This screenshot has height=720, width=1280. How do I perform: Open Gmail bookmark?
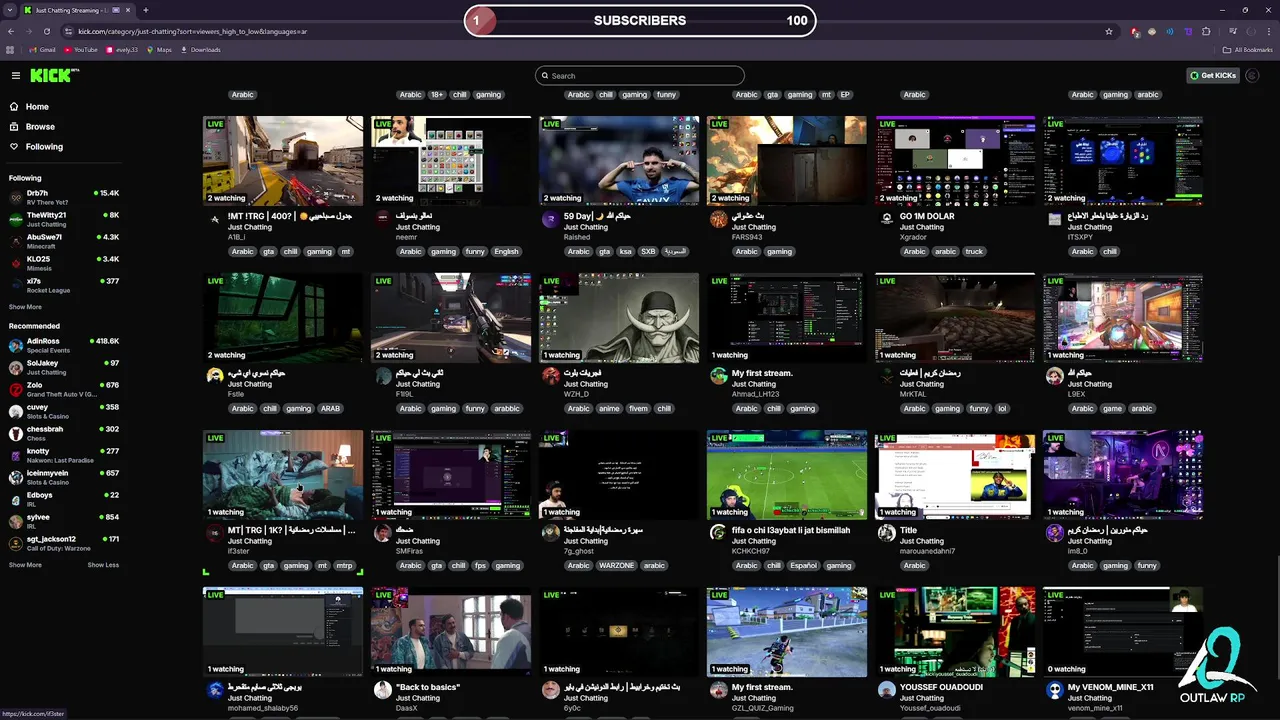[x=41, y=49]
